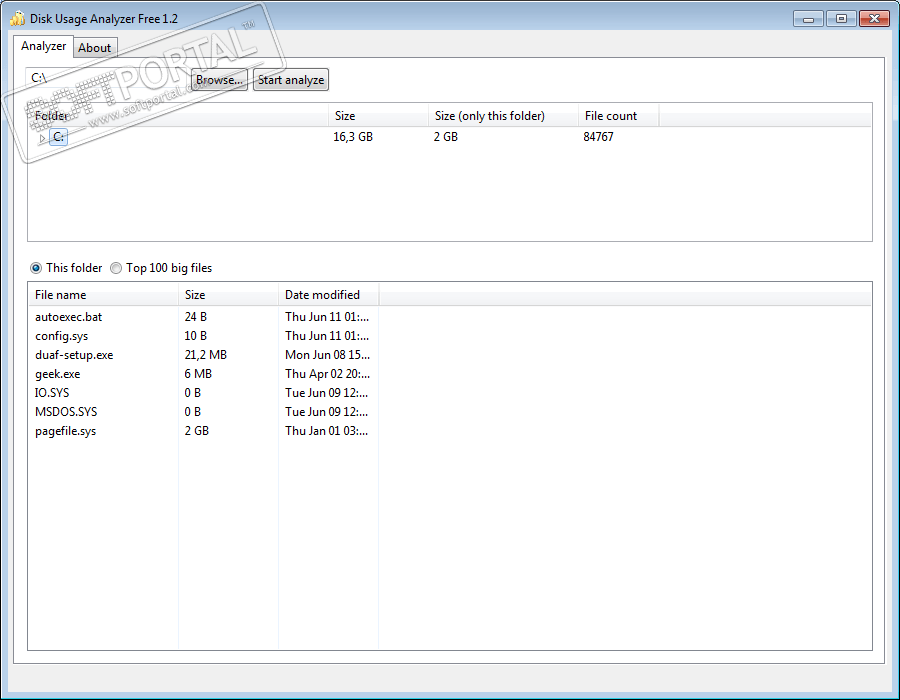This screenshot has height=700, width=900.
Task: Sort folders by the Size column header
Action: point(378,116)
